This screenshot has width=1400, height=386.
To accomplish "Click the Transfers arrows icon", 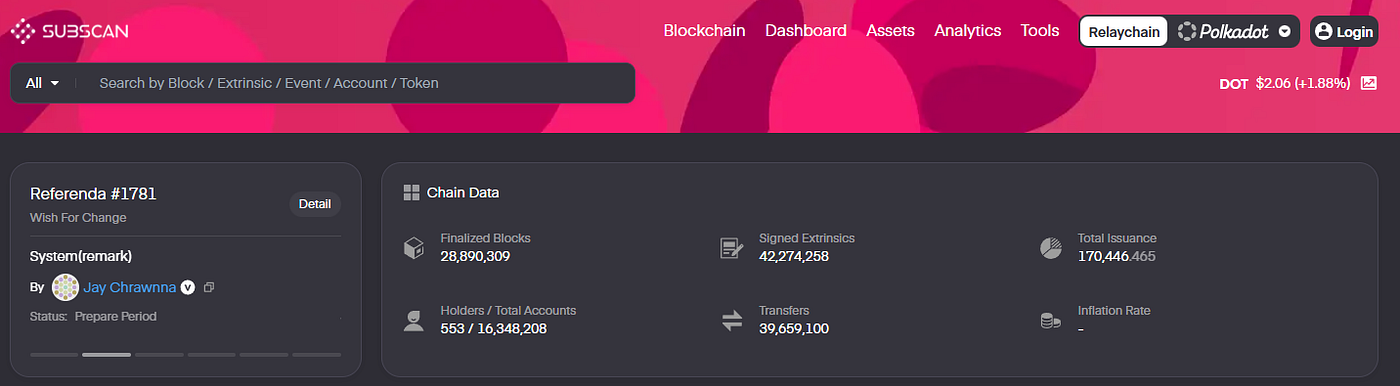I will click(732, 320).
